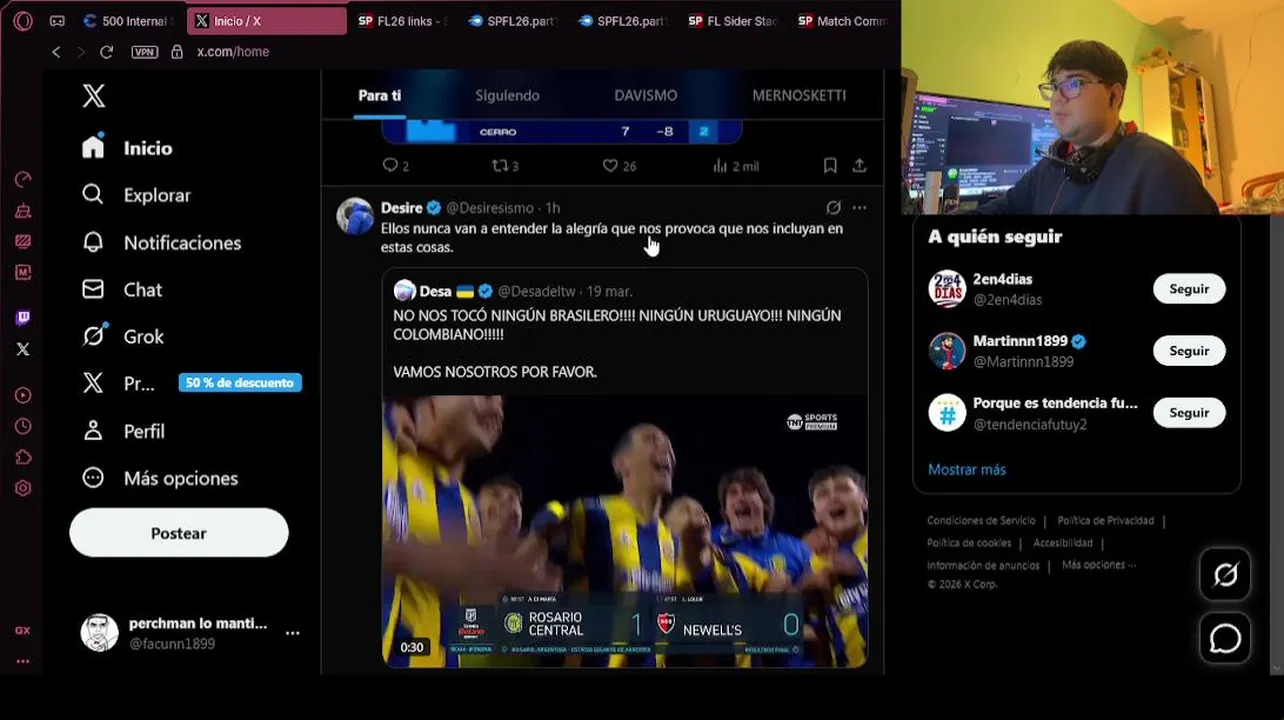Repost the post with 3 reposts
The image size is (1284, 720).
(505, 166)
